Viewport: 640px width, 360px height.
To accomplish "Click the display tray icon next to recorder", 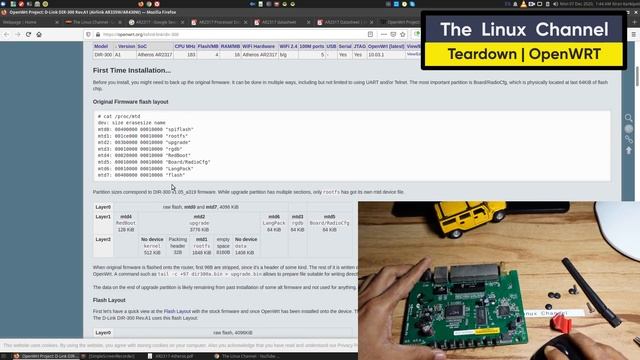I will coord(540,4).
